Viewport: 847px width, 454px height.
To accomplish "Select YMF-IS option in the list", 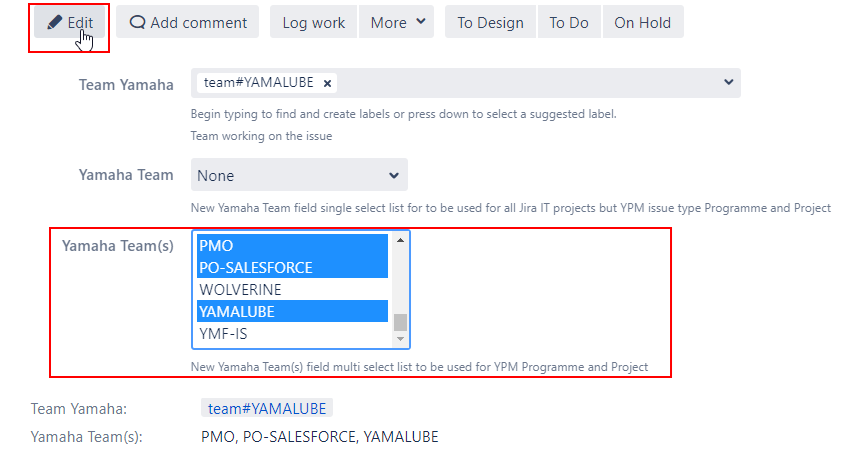I will (x=292, y=333).
